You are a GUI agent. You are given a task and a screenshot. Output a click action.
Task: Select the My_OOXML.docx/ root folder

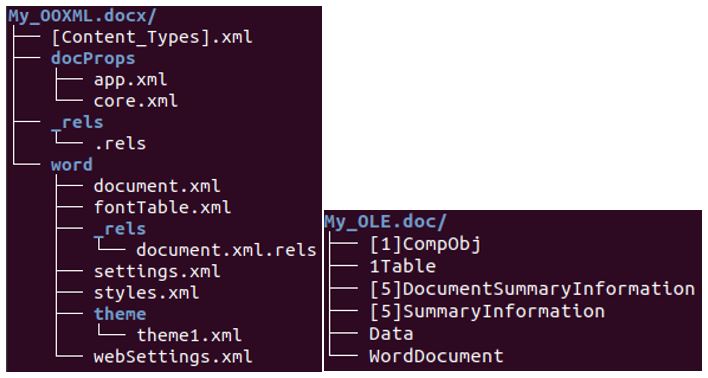(x=82, y=16)
